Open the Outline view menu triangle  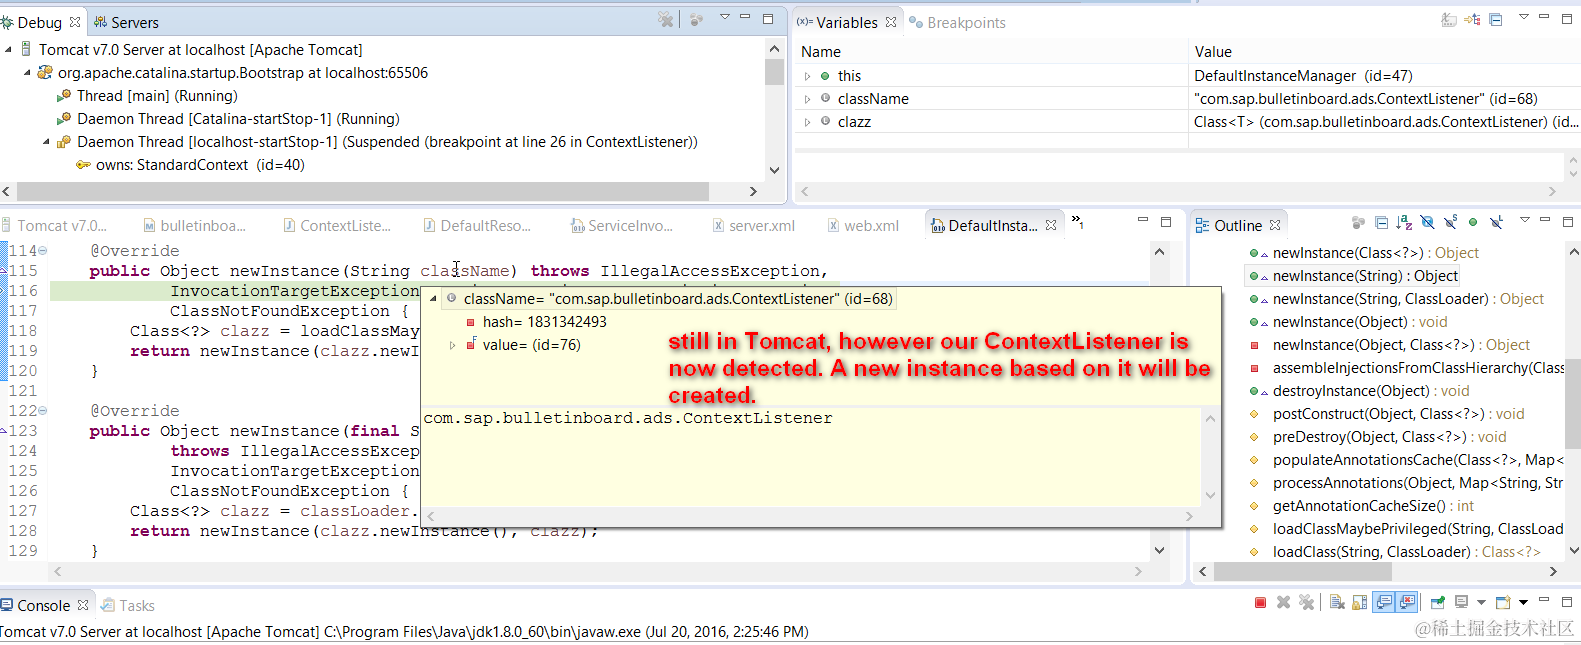[1525, 220]
